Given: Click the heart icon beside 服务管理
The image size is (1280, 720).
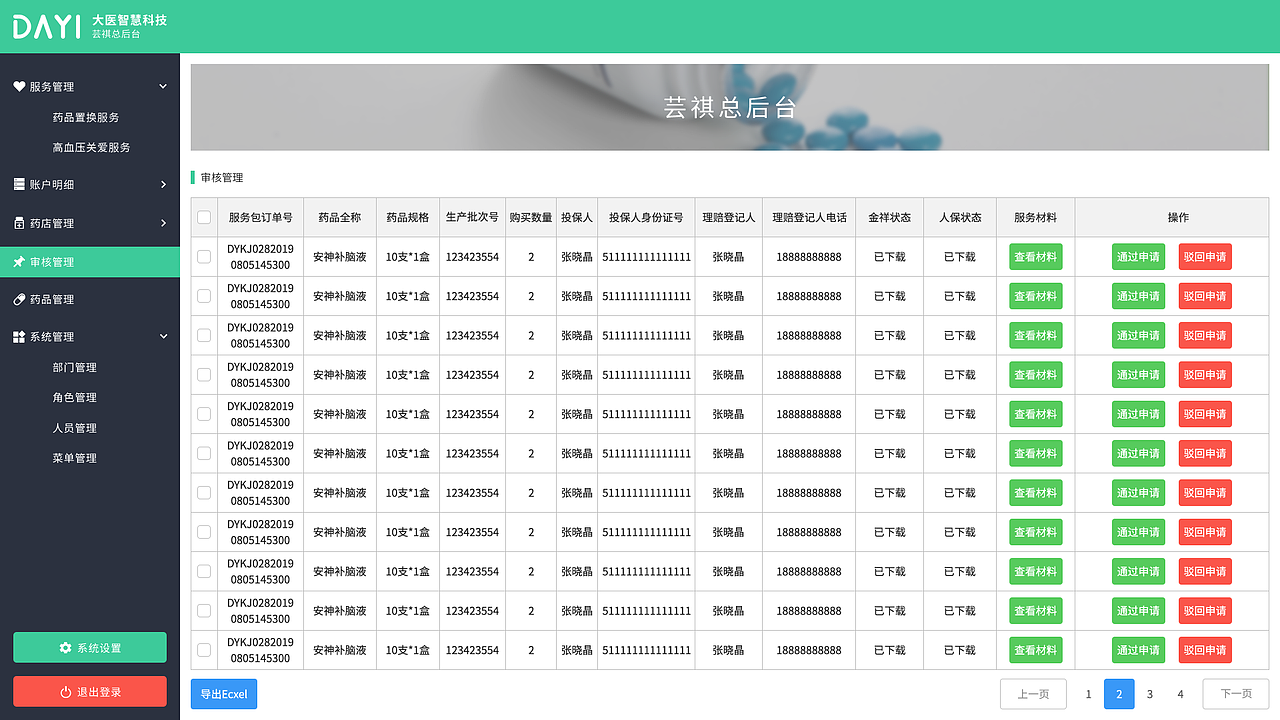Looking at the screenshot, I should point(19,87).
